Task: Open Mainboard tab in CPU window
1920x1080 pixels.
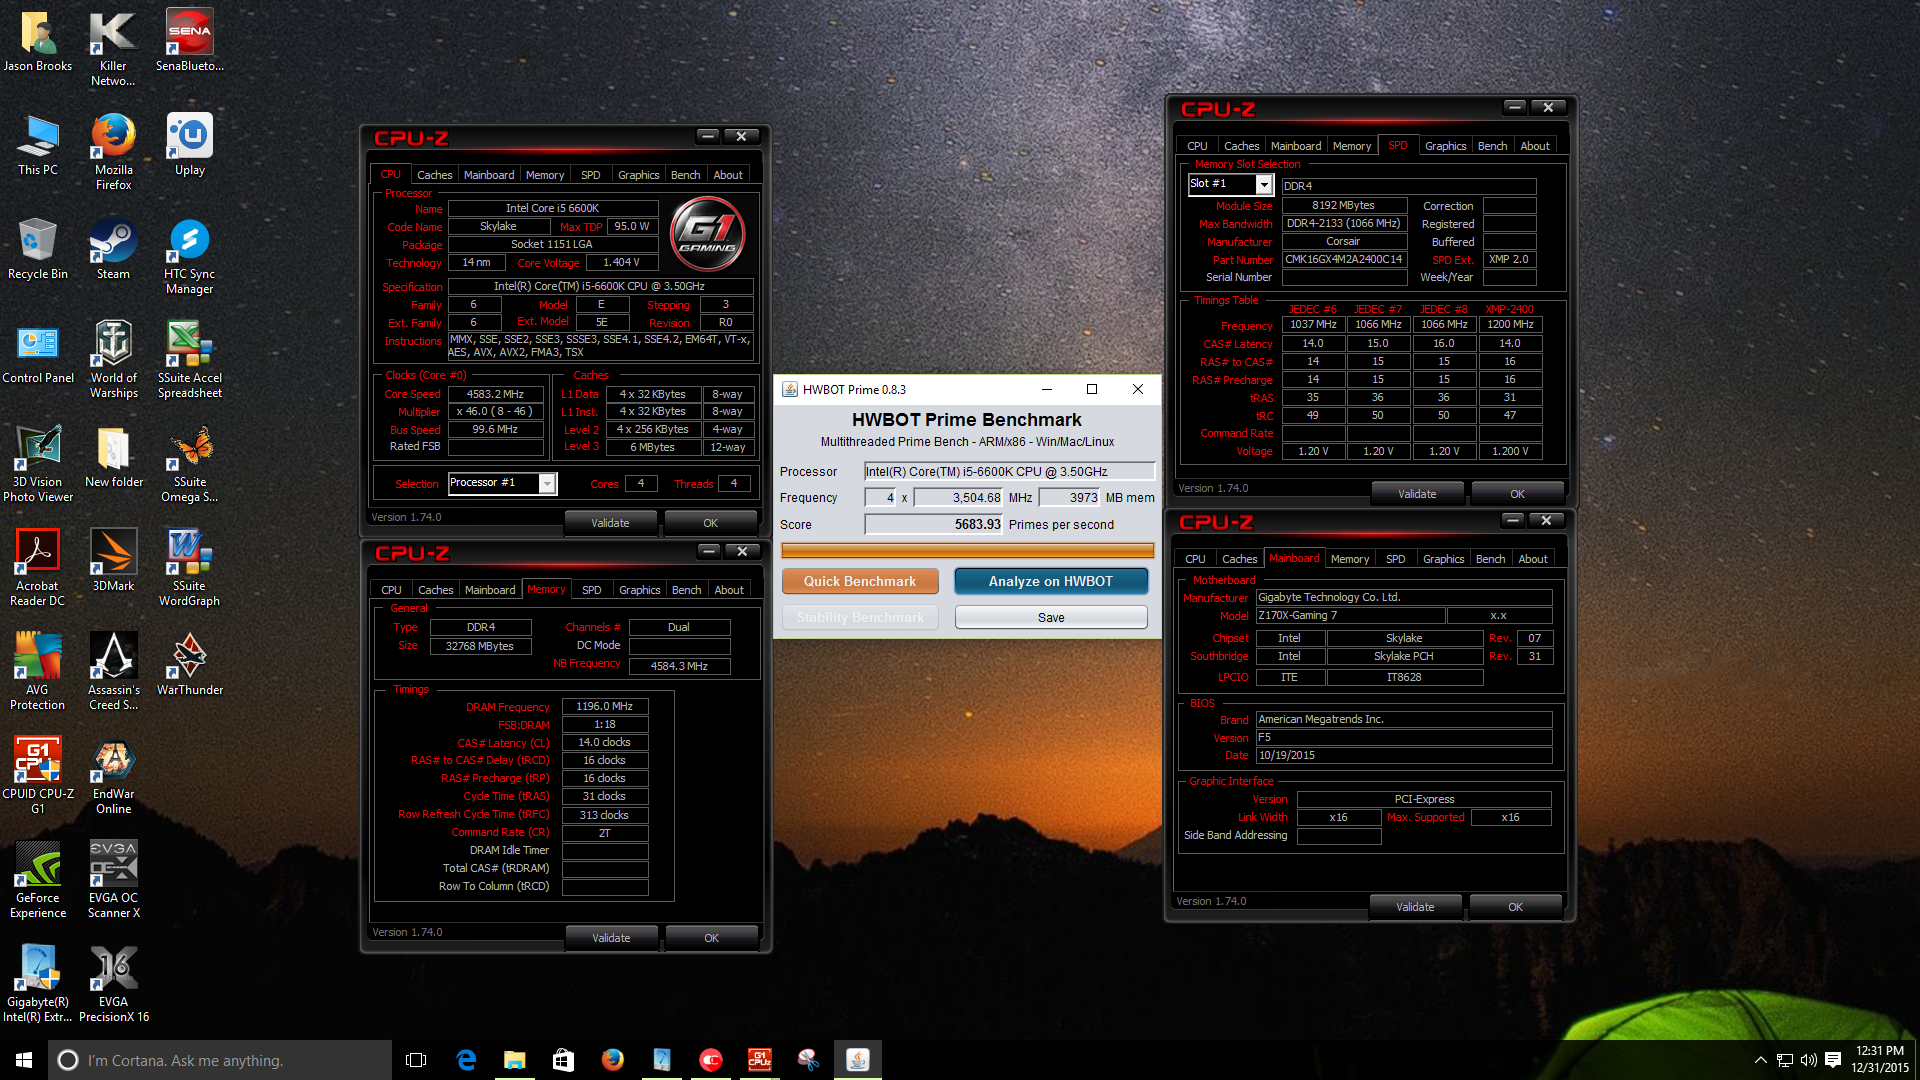Action: 489,175
